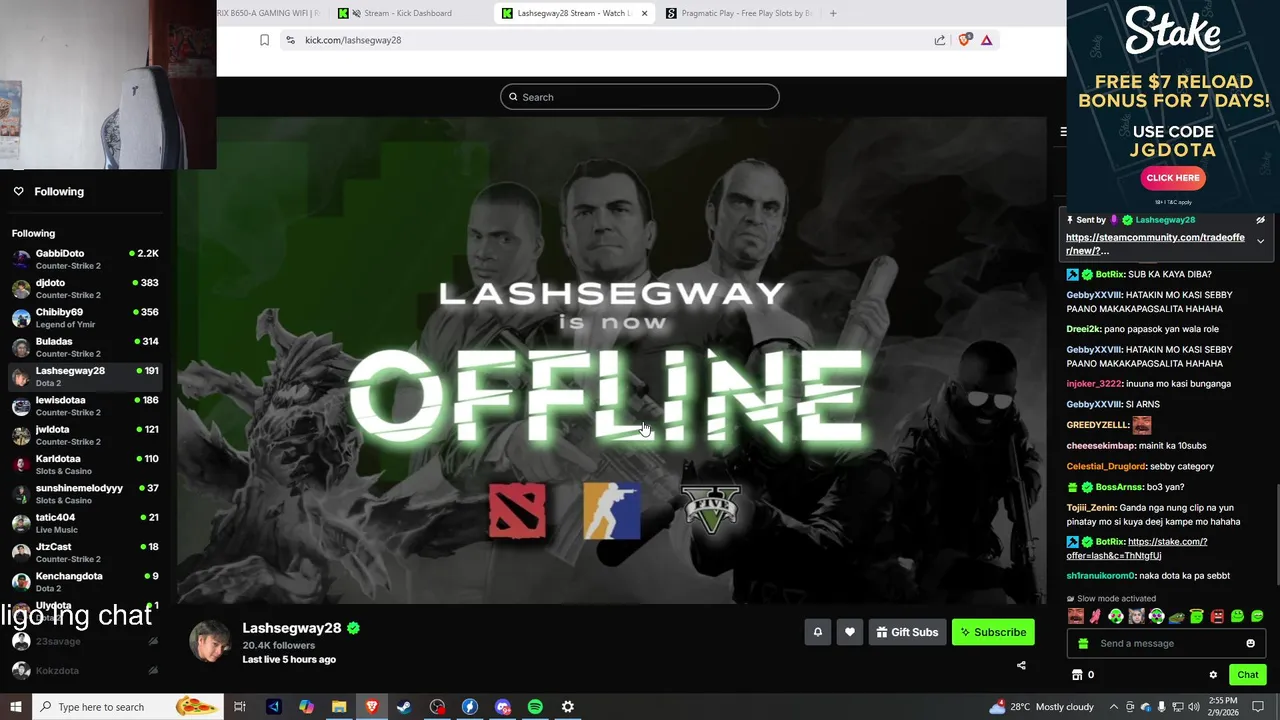Click the heart follow icon beside Gift Subs

coord(850,632)
